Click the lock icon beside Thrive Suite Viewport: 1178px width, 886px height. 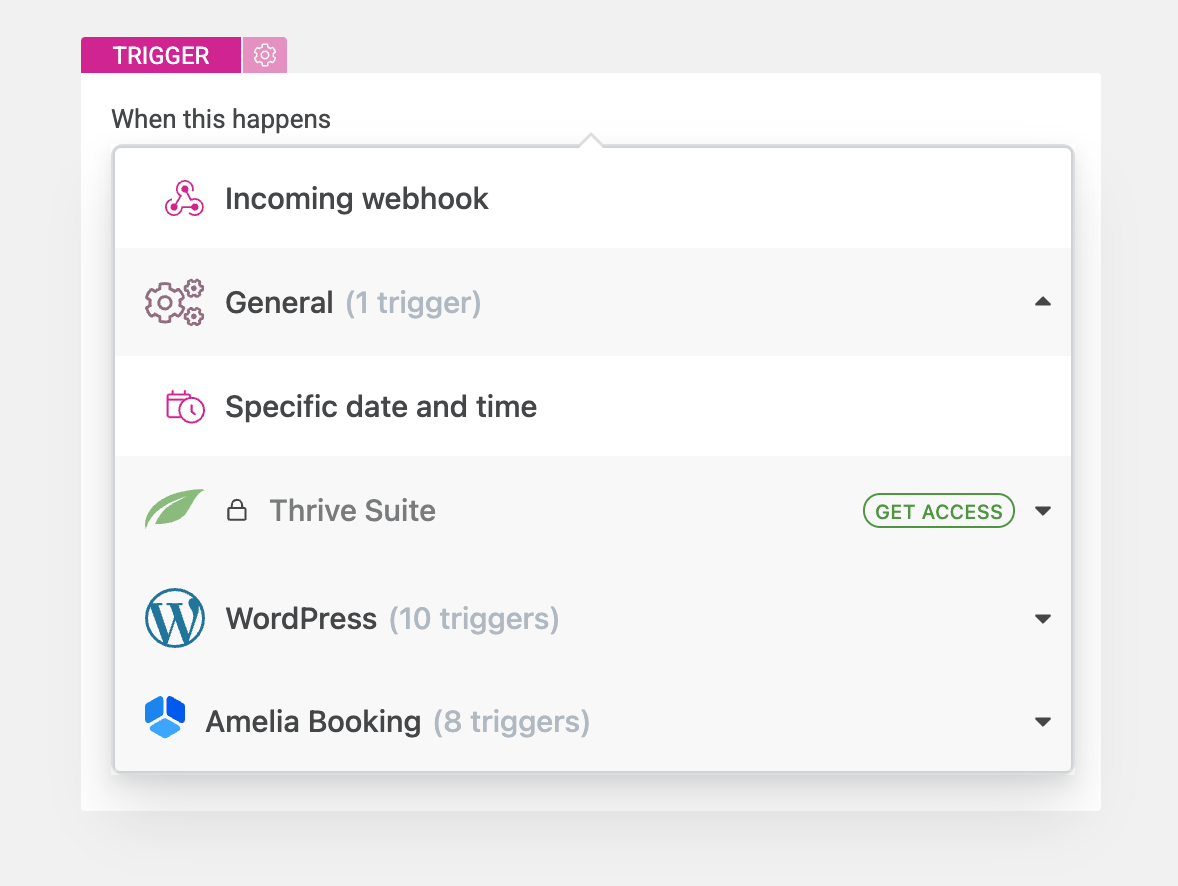coord(237,511)
